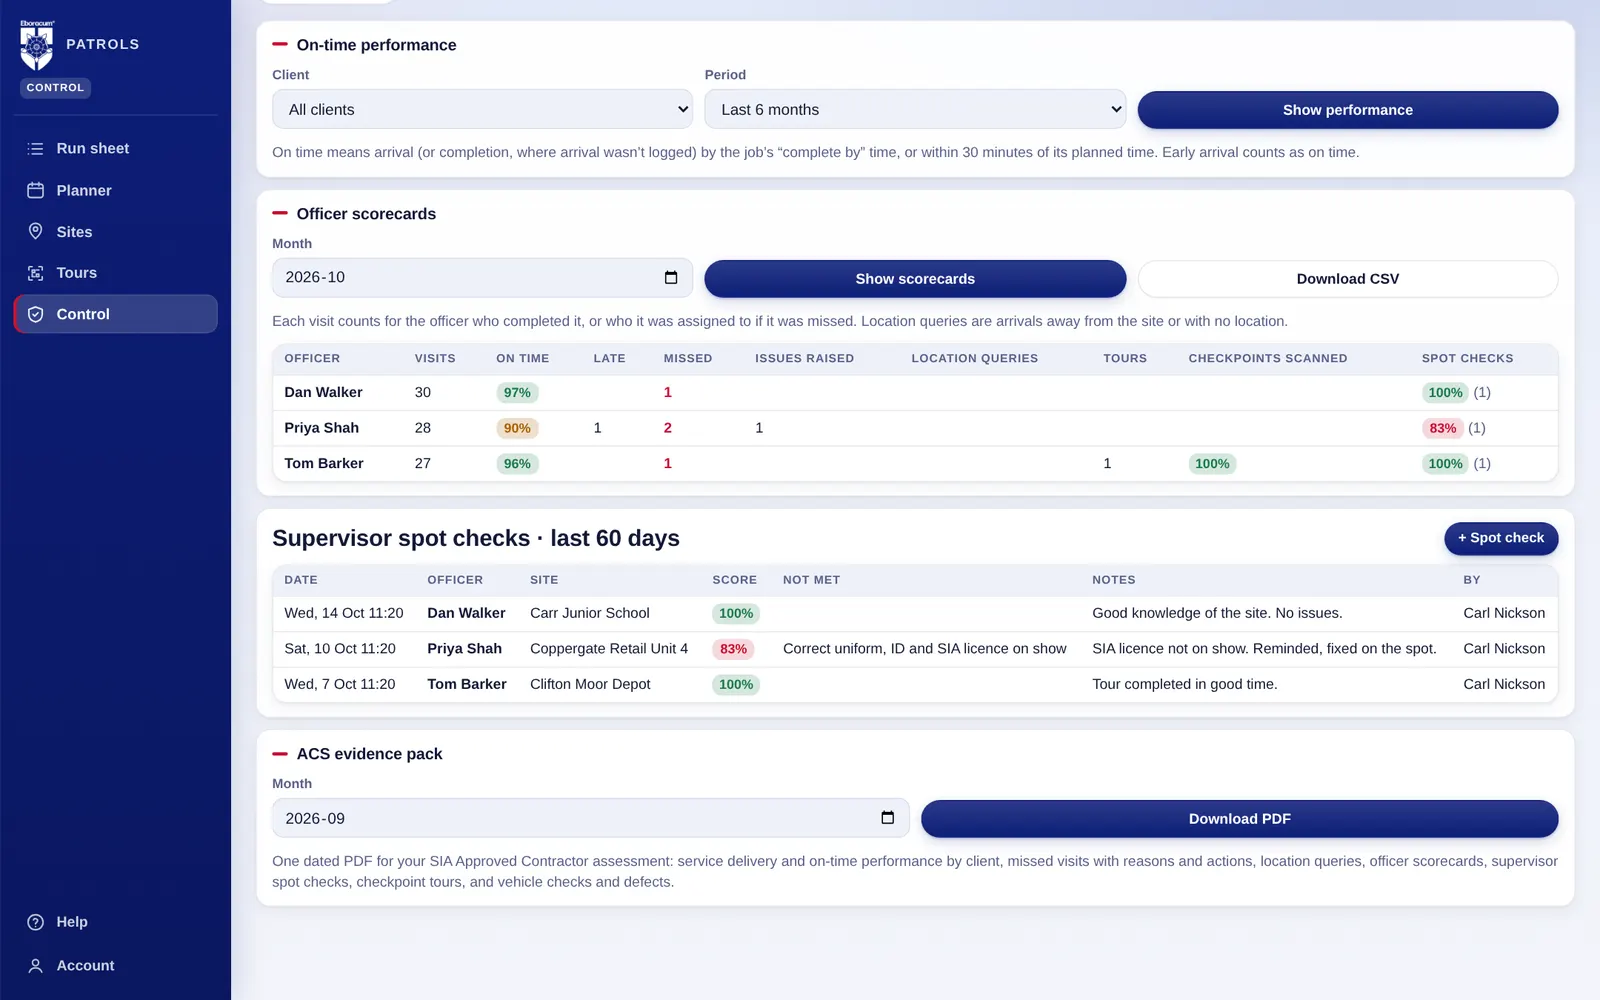Click Priya Shah's 90% on-time badge
The height and width of the screenshot is (1000, 1600).
point(517,428)
